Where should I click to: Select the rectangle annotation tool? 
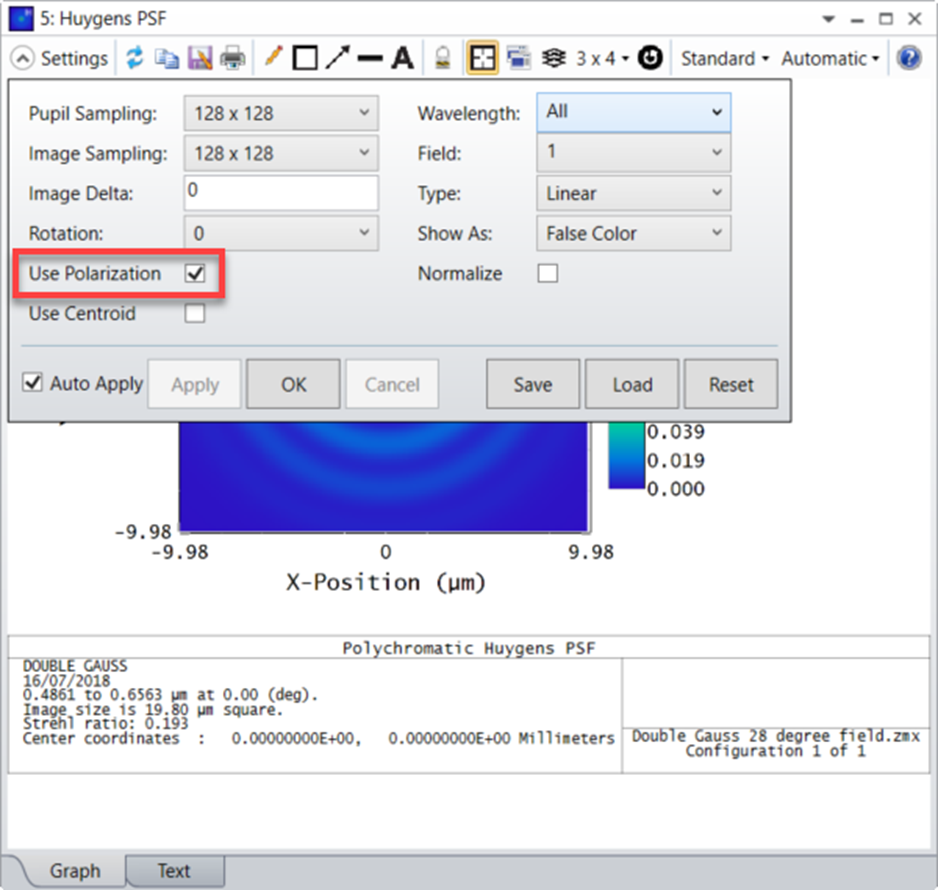[304, 58]
